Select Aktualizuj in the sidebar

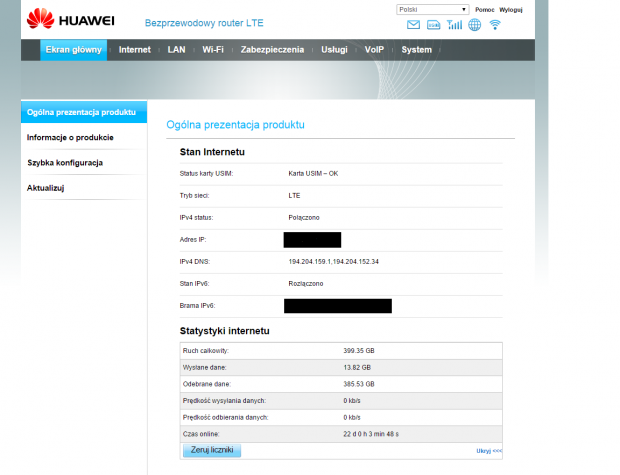pos(45,187)
